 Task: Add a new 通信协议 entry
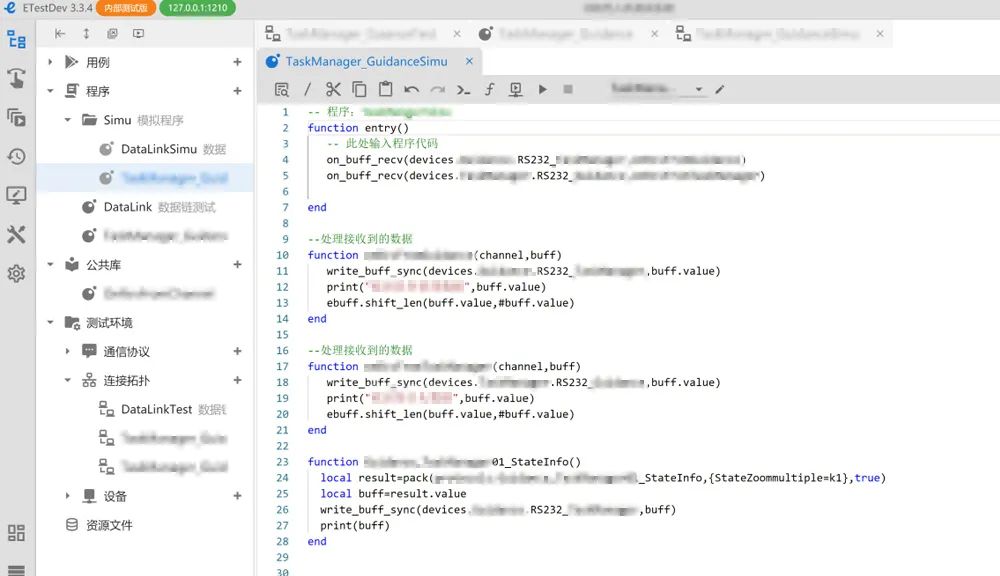click(x=237, y=351)
